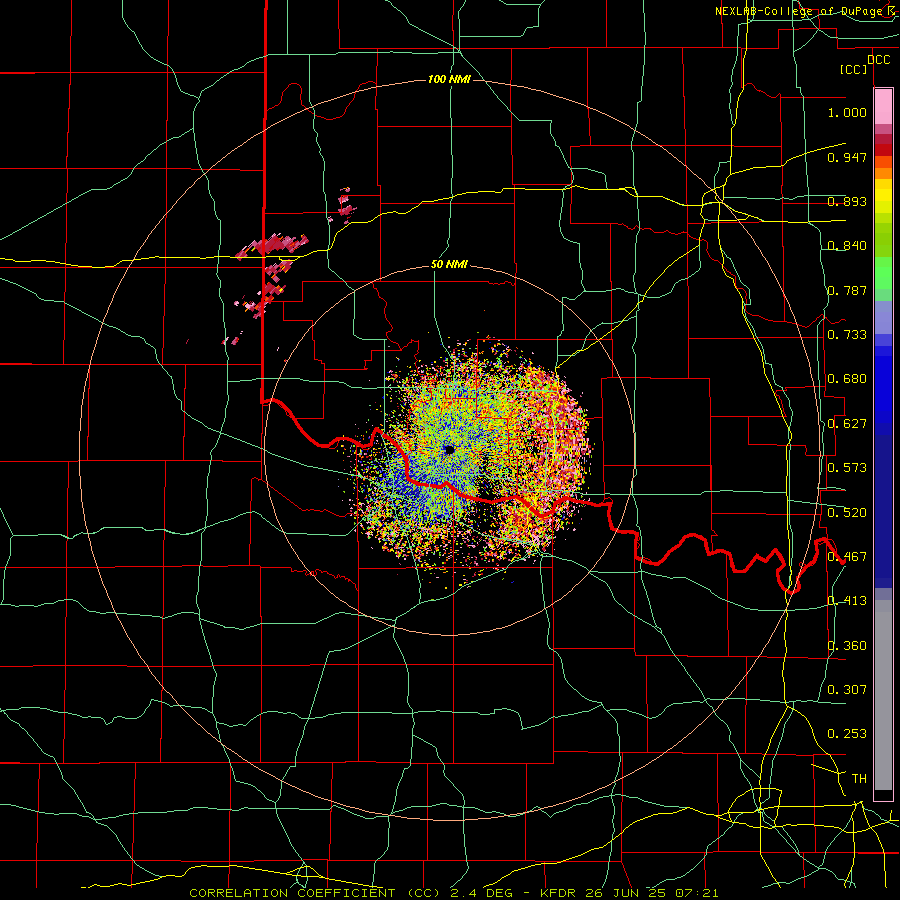Click the 0.253 legend value

(847, 734)
